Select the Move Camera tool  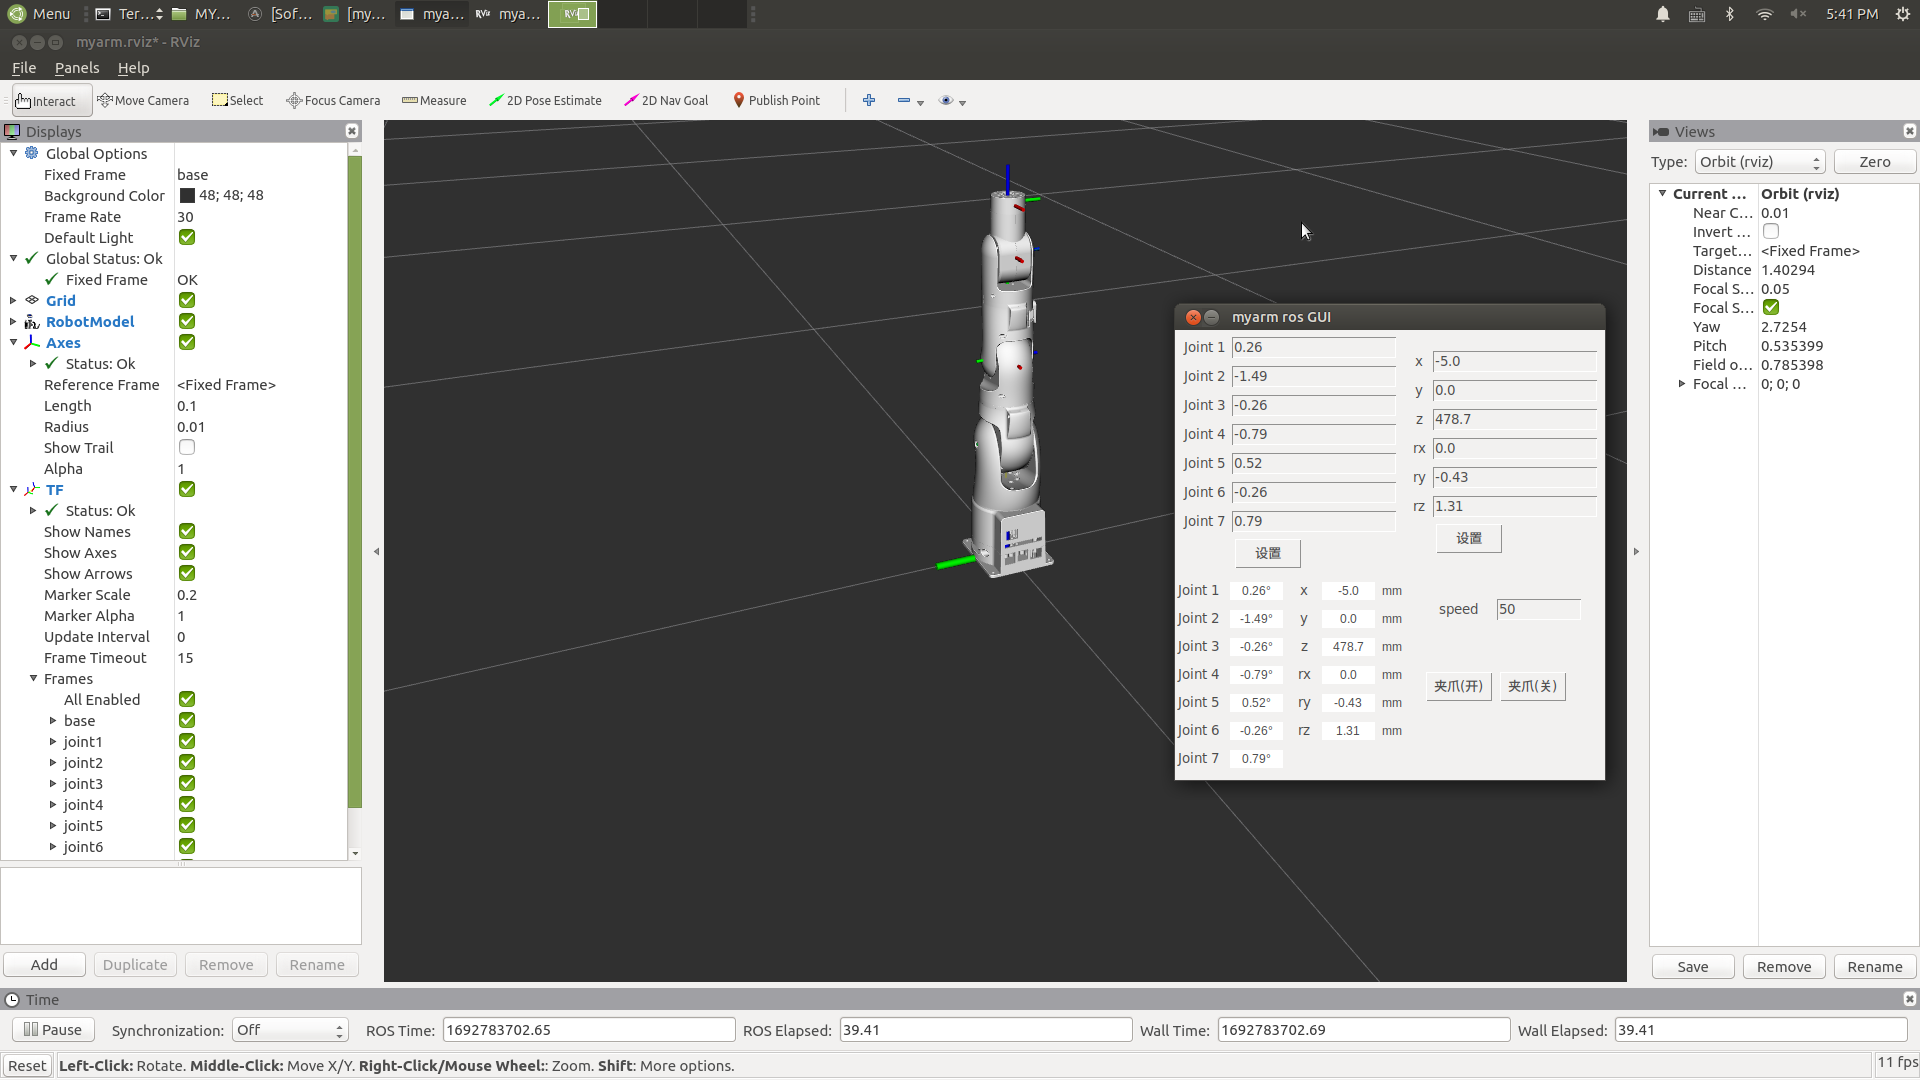(143, 100)
